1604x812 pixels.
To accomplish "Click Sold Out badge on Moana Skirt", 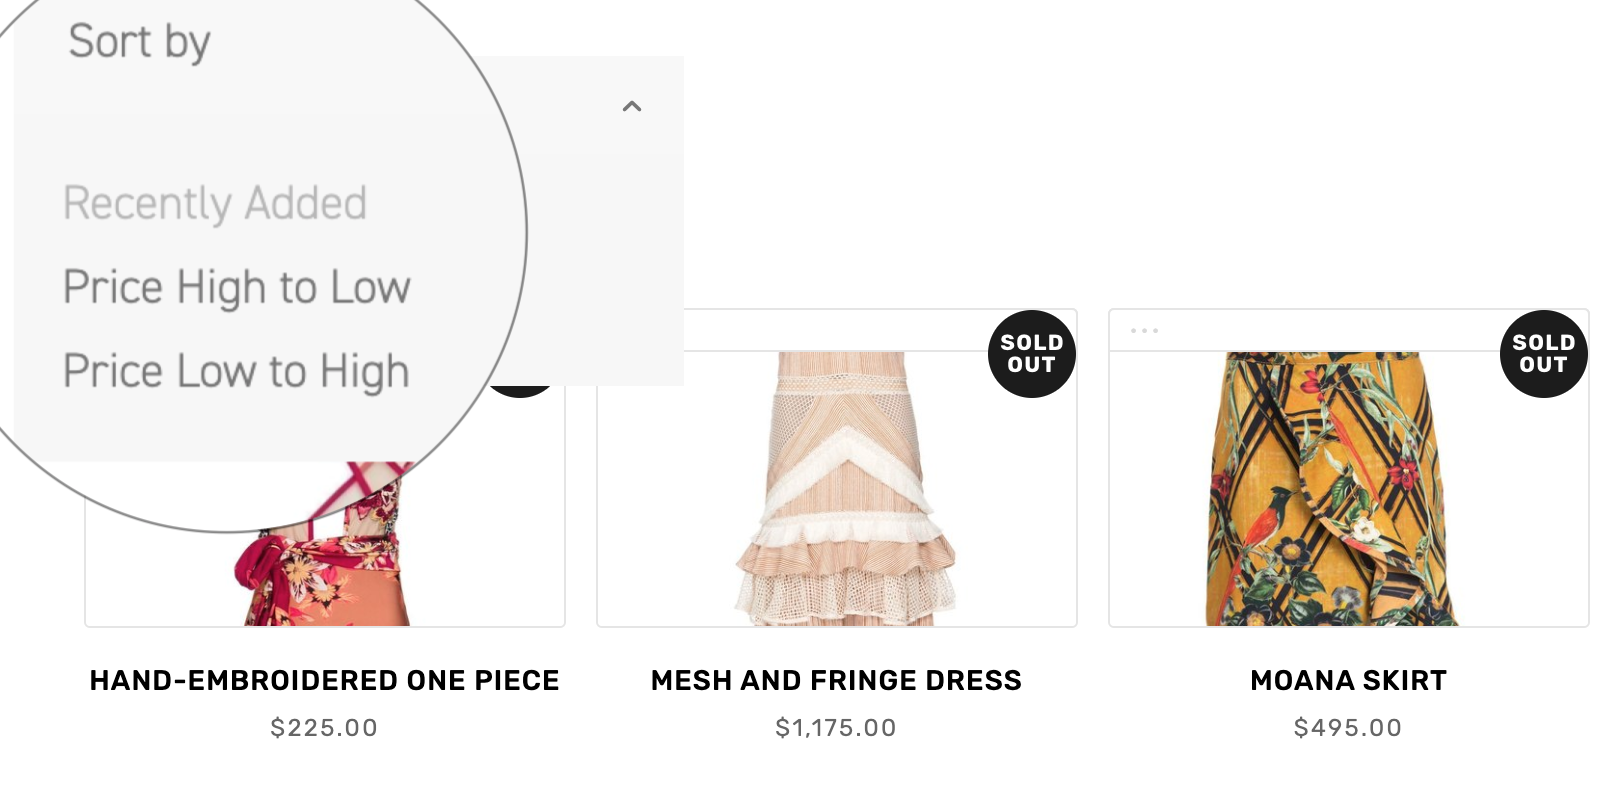I will pos(1543,354).
